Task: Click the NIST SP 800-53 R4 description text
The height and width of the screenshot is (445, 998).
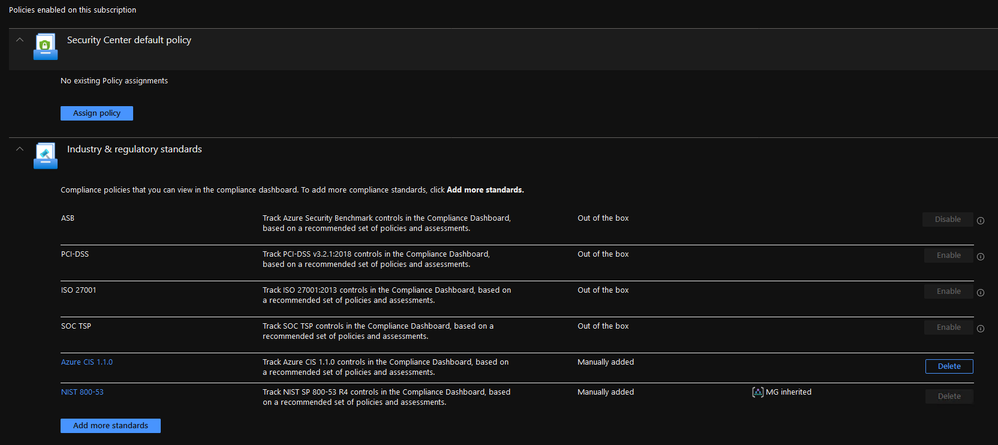Action: click(386, 397)
